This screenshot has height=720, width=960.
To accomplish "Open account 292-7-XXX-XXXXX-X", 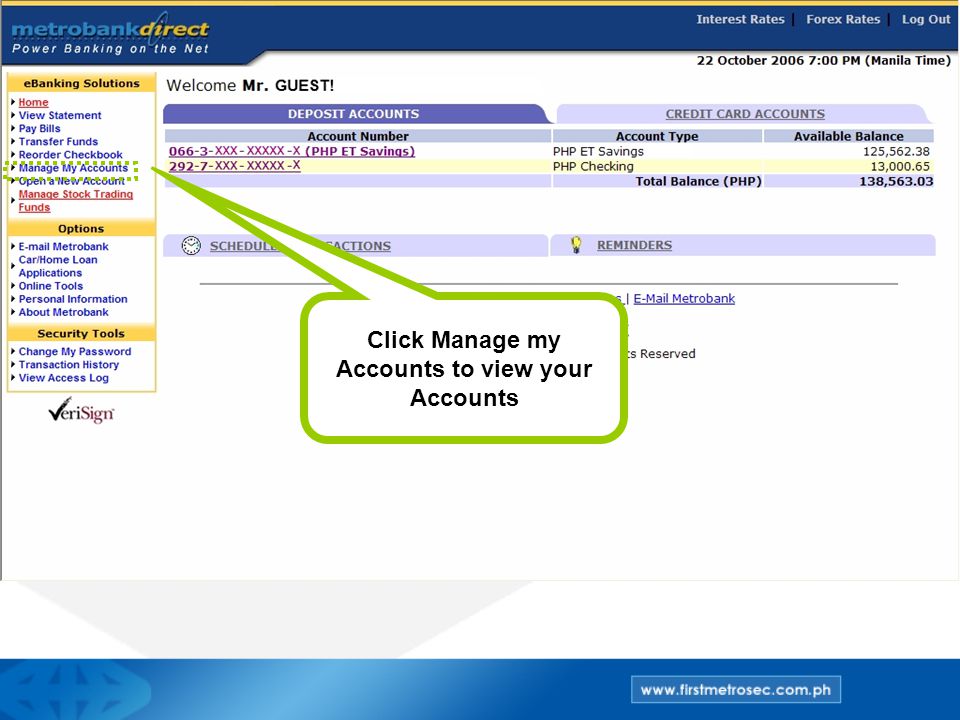I will (x=234, y=166).
